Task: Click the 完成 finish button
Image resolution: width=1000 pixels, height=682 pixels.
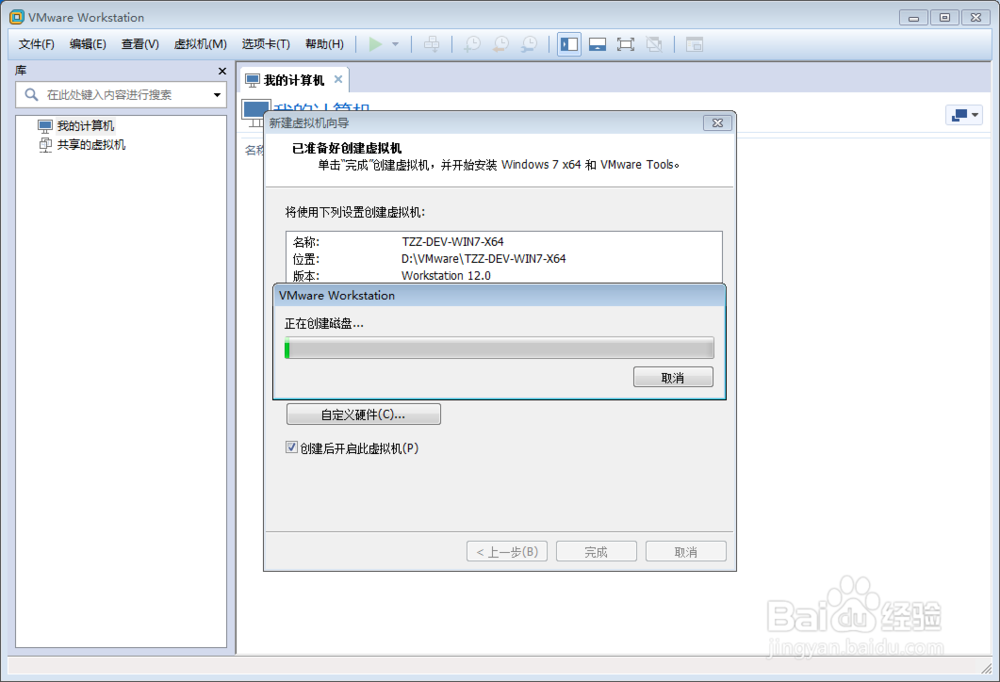Action: (x=596, y=551)
